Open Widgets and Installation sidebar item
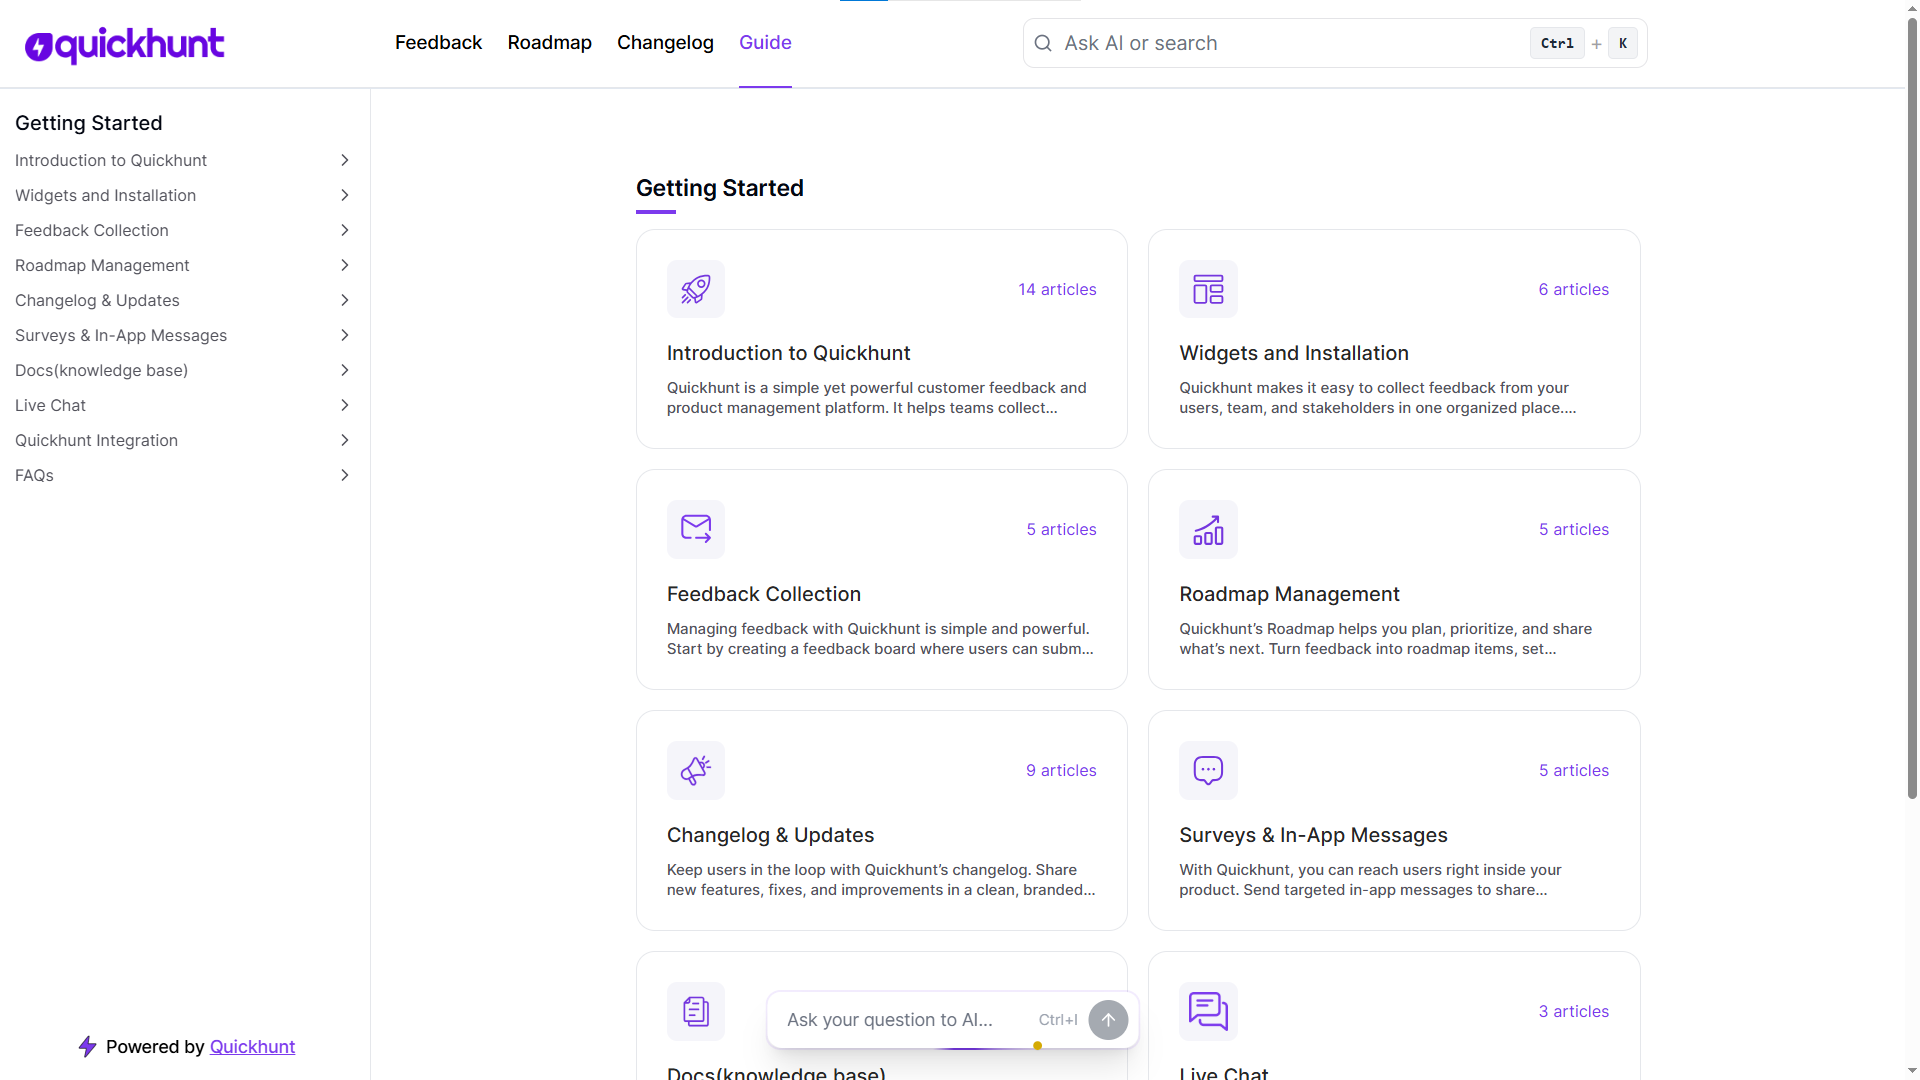1920x1080 pixels. (105, 195)
